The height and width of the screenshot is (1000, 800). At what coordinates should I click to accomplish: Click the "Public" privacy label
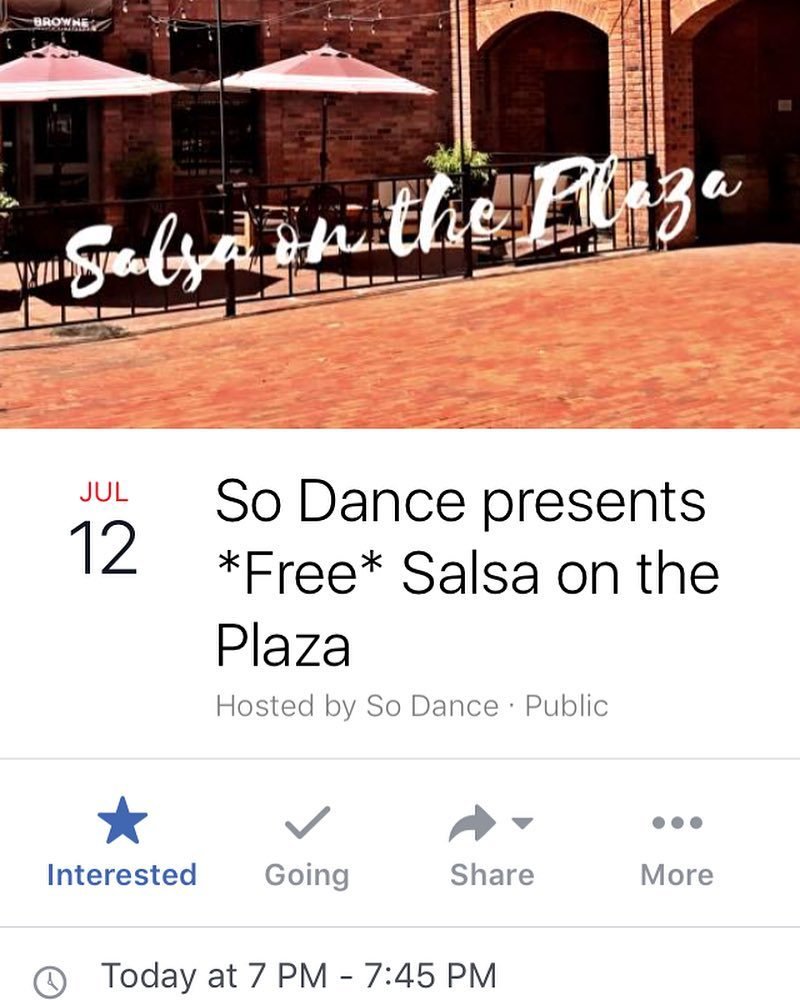(x=566, y=706)
